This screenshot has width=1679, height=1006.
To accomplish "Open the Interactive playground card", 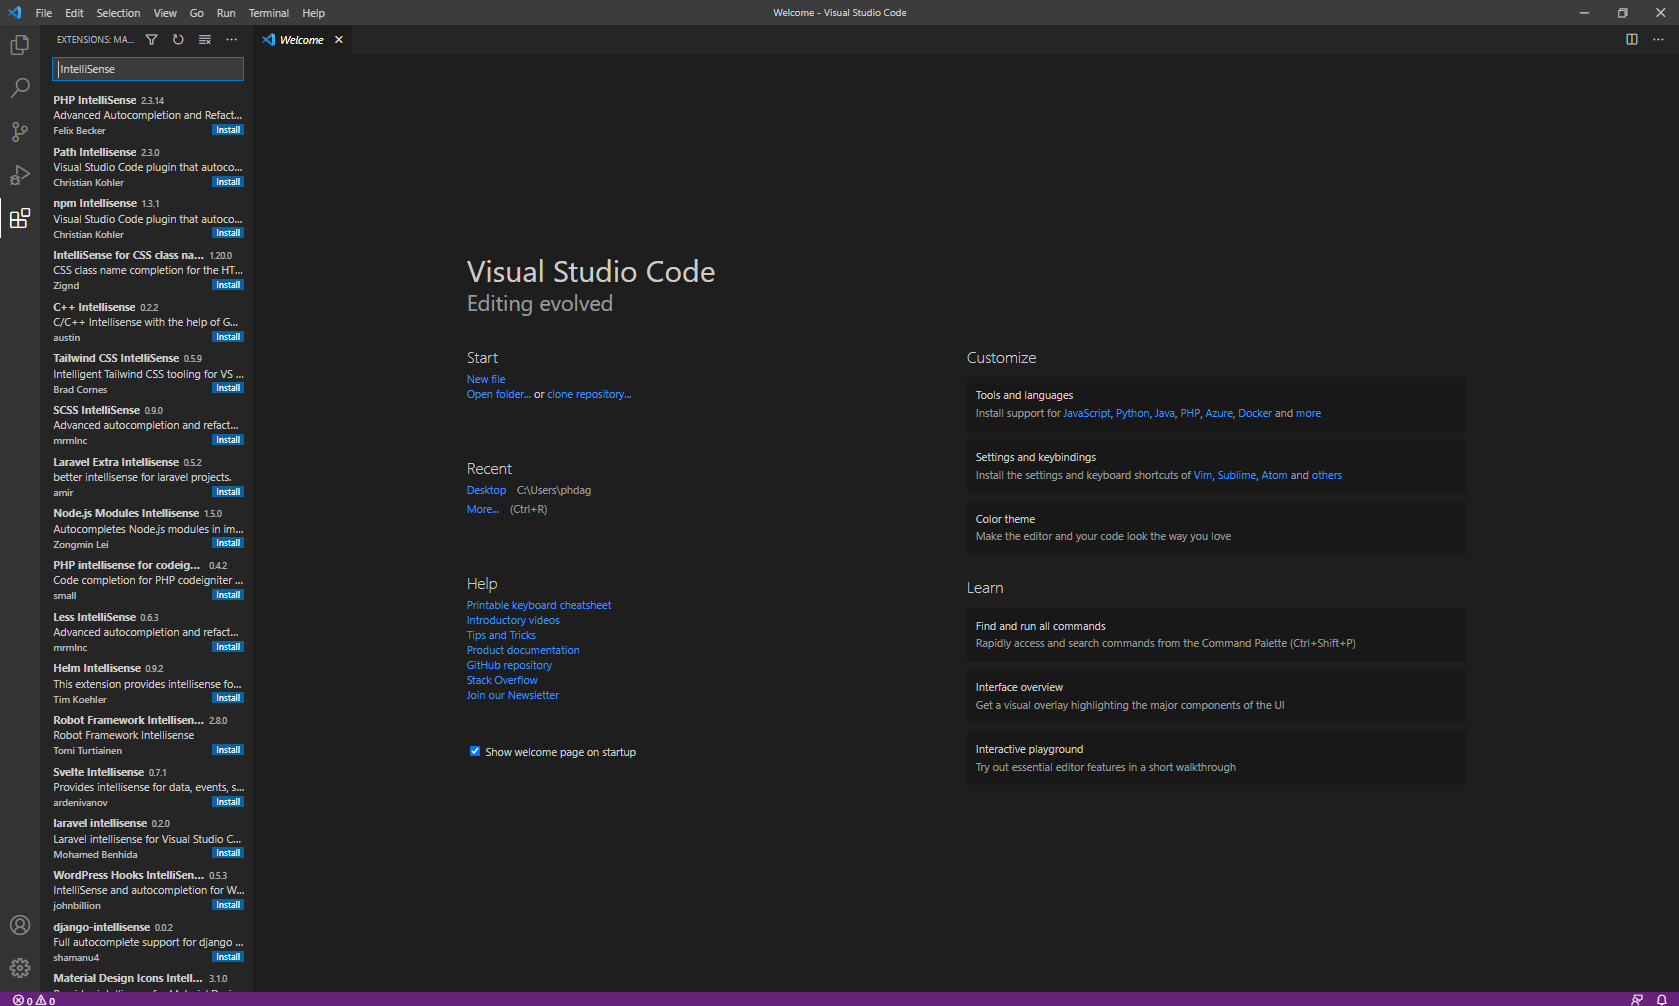I will click(1216, 758).
